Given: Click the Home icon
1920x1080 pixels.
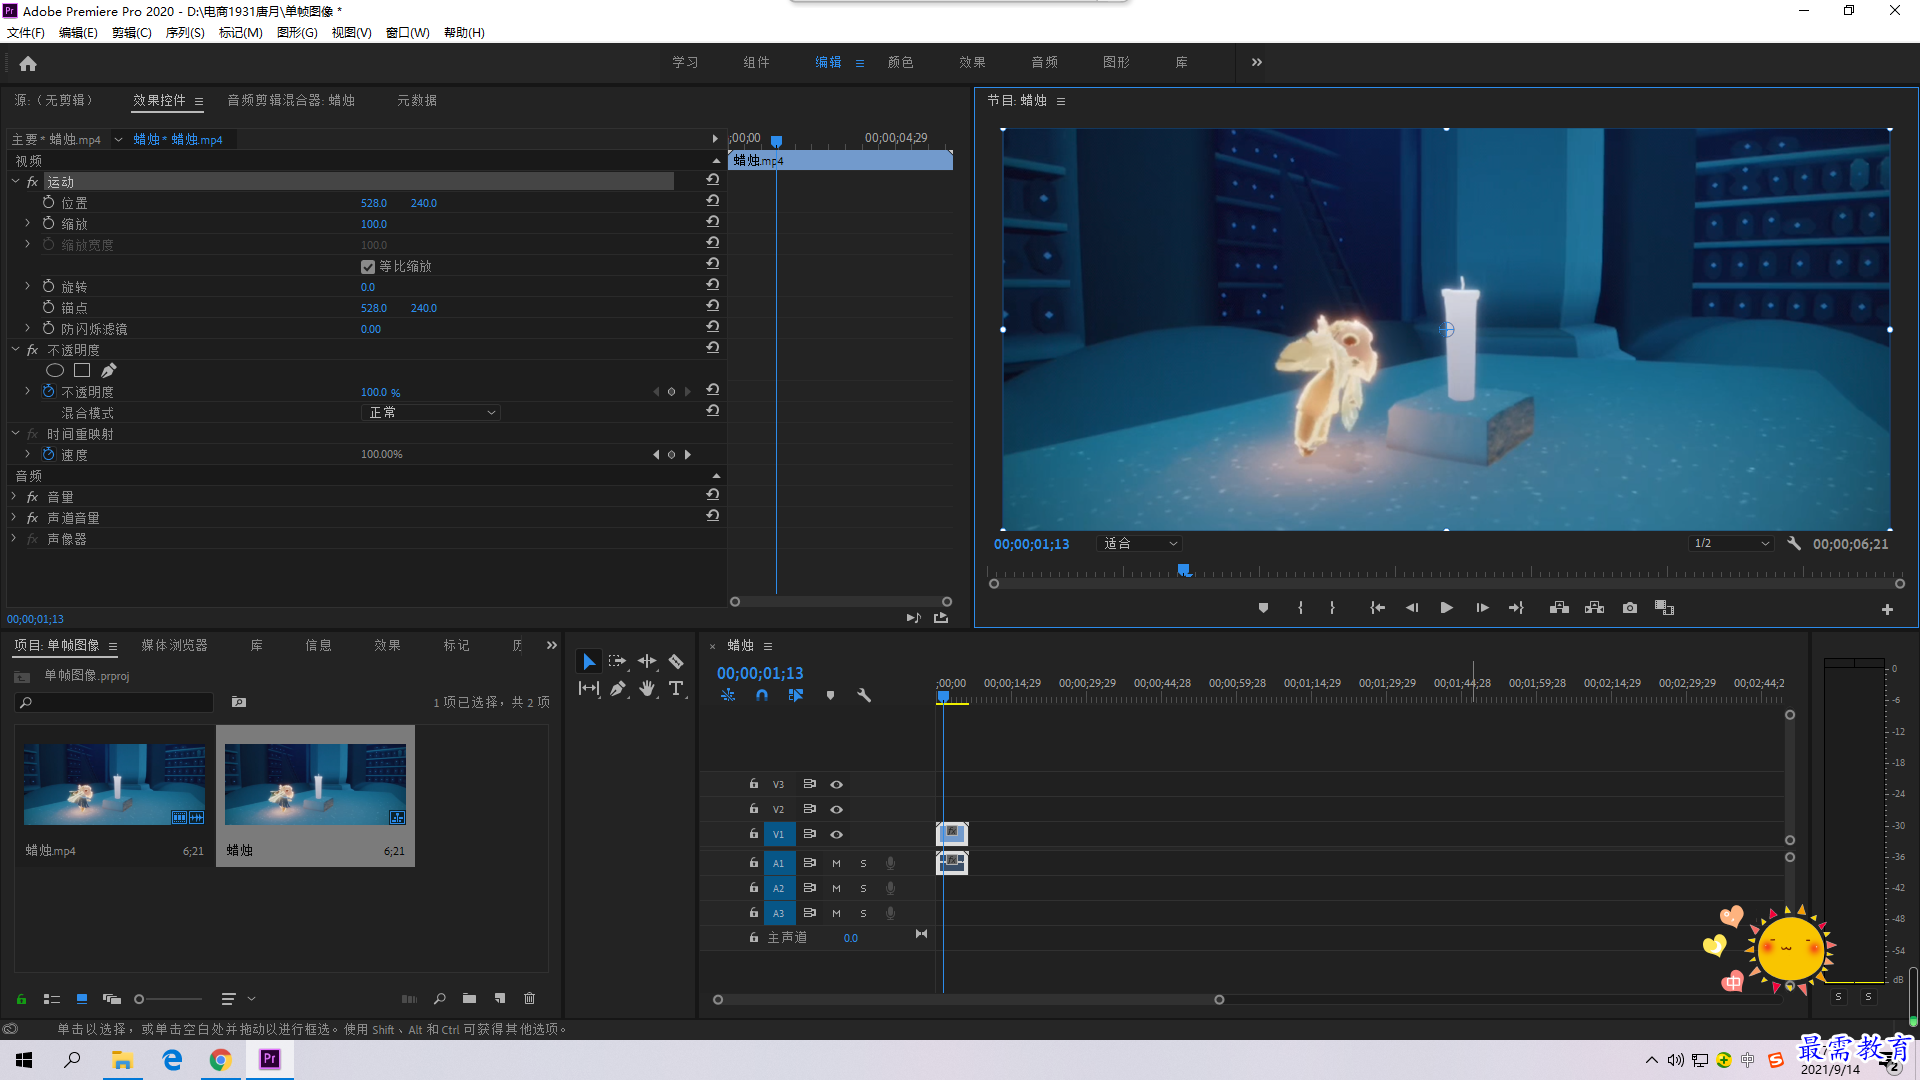Looking at the screenshot, I should click(28, 63).
